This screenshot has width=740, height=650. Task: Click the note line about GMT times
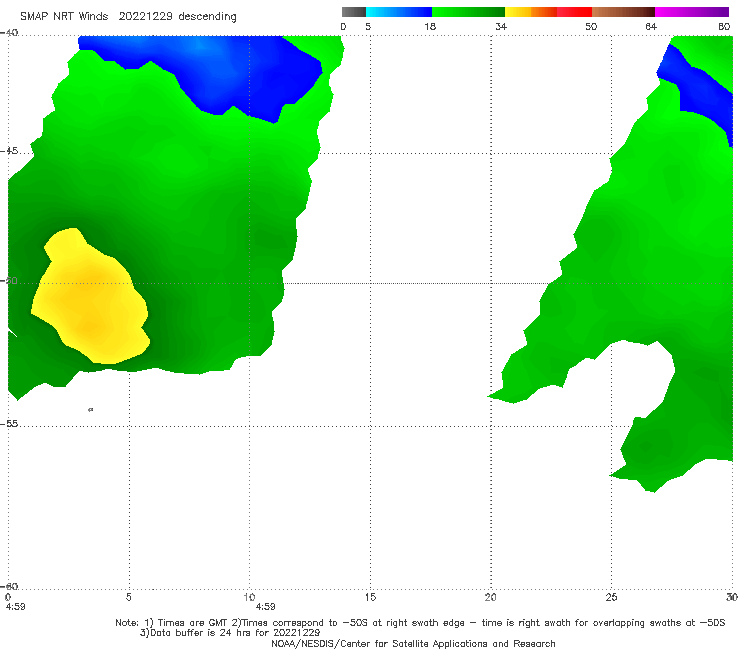[x=420, y=623]
